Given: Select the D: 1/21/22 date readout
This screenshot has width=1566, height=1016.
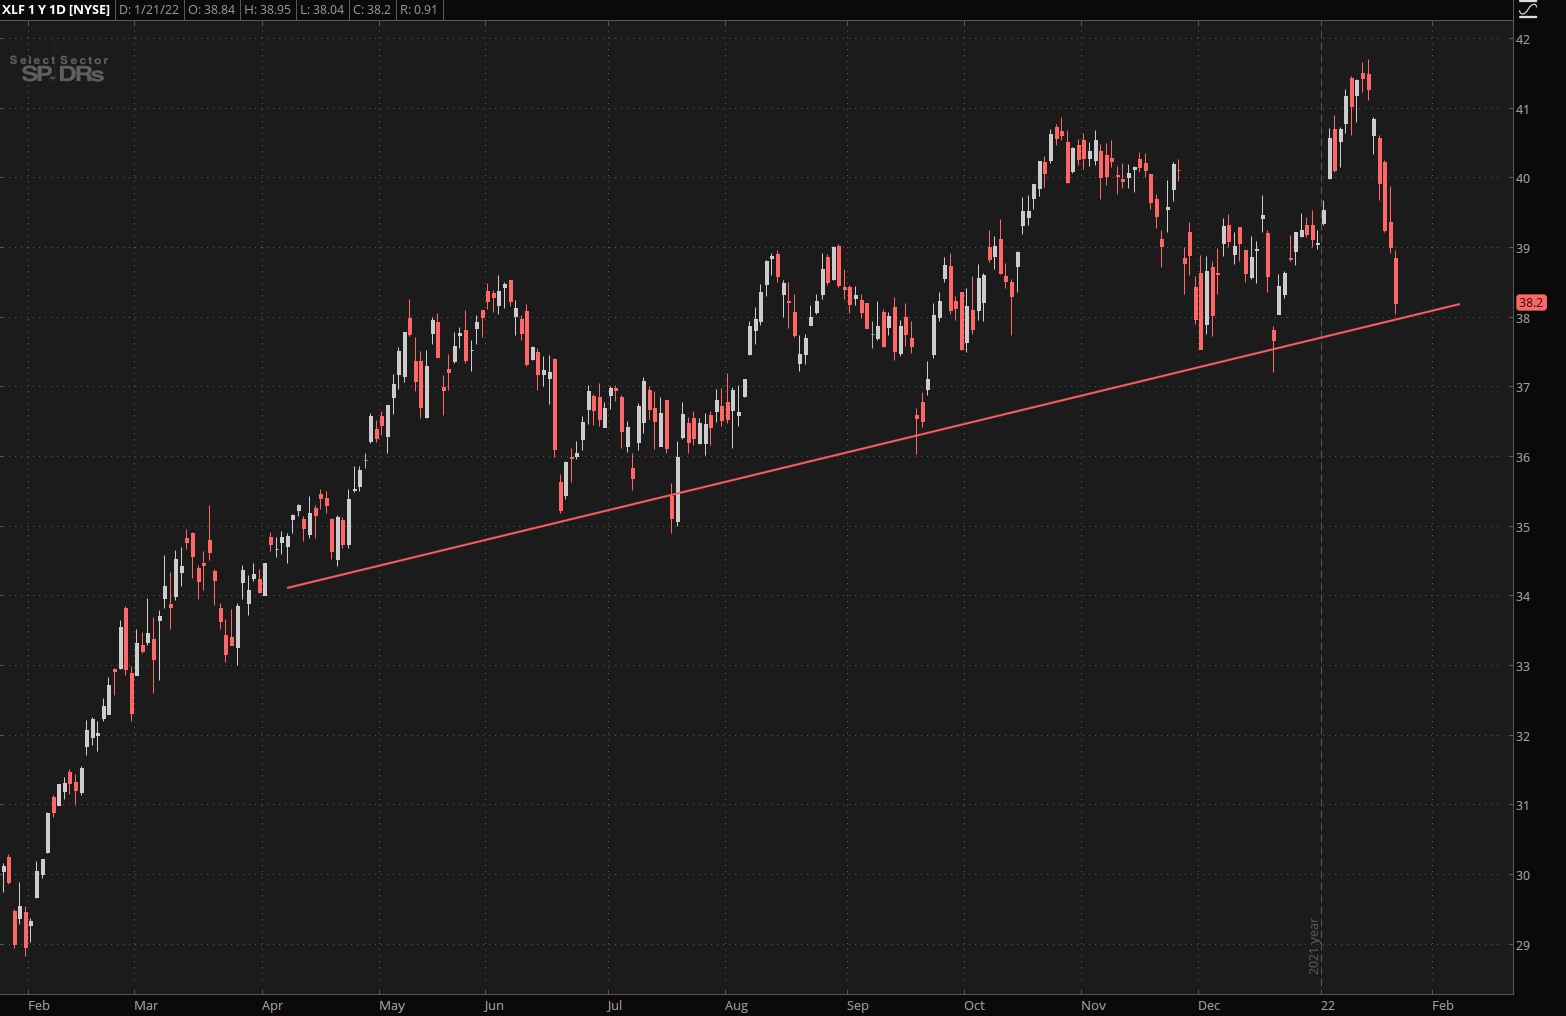Looking at the screenshot, I should pos(149,10).
